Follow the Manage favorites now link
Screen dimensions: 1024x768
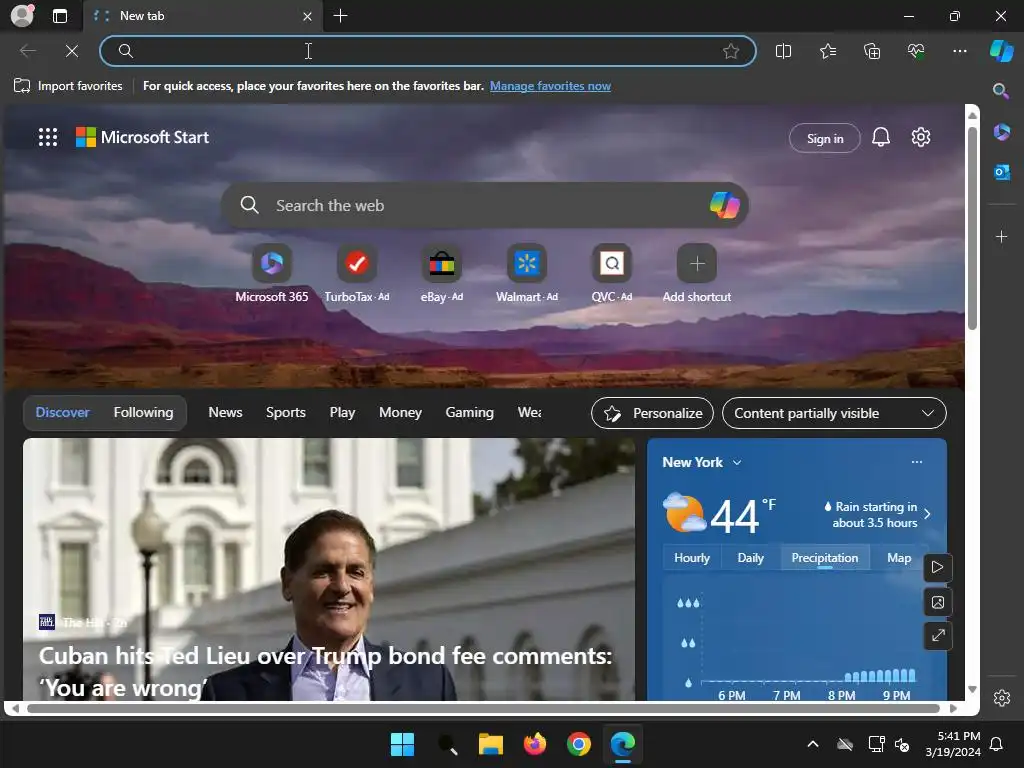551,86
